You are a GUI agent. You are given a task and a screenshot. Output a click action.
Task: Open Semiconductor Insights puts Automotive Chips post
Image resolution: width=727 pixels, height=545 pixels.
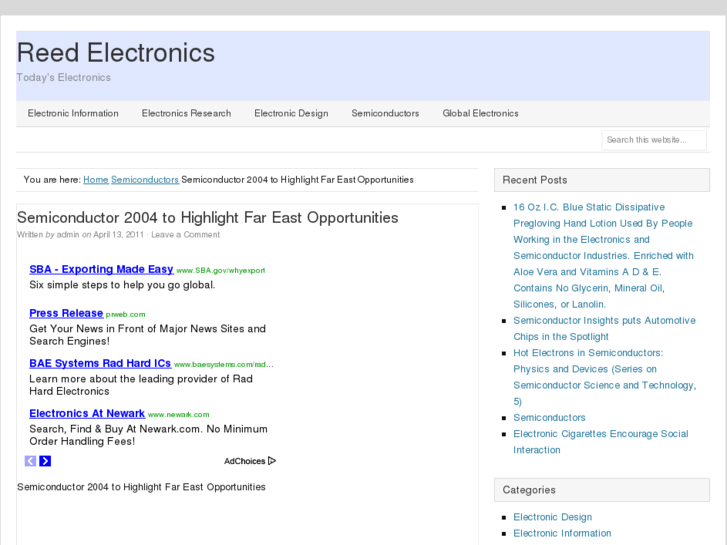tap(604, 328)
